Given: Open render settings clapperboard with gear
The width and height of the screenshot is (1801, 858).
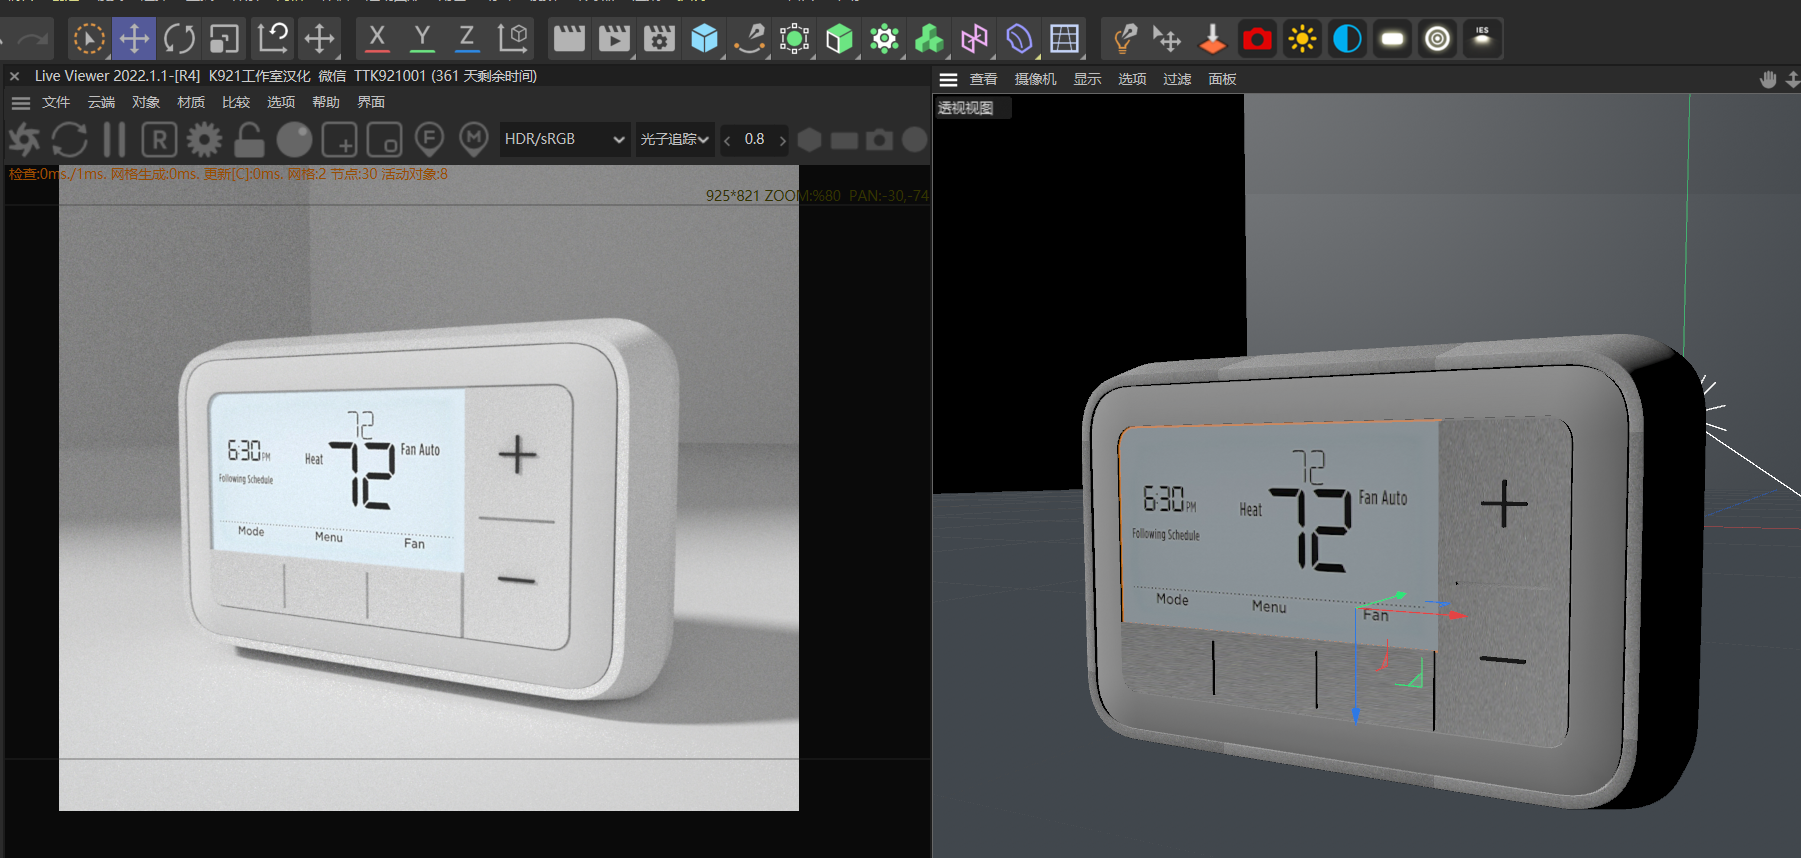Looking at the screenshot, I should pos(659,39).
